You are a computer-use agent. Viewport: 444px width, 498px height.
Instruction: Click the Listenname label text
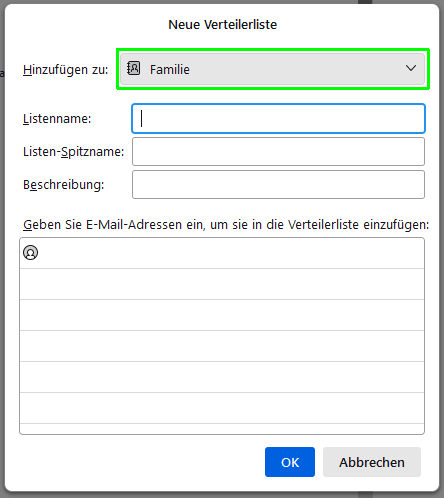(57, 119)
